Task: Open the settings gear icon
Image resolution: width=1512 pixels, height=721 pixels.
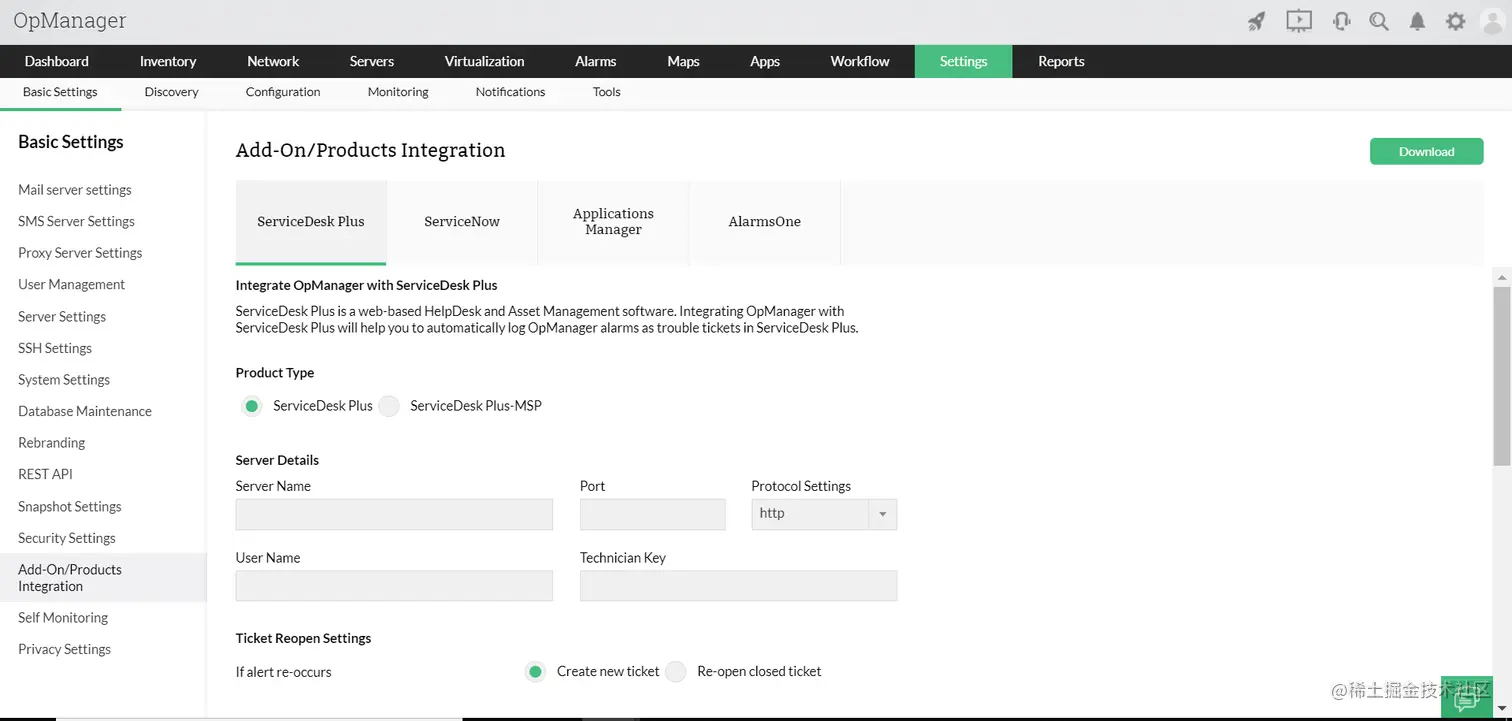Action: [1455, 20]
